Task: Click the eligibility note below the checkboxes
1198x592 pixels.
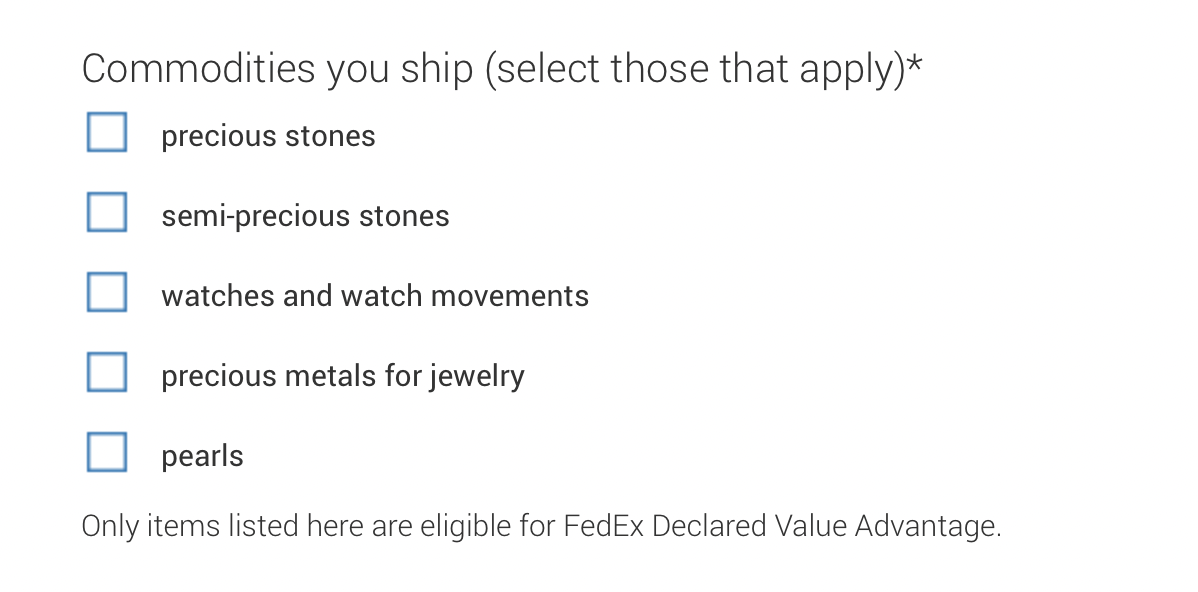Action: 541,526
